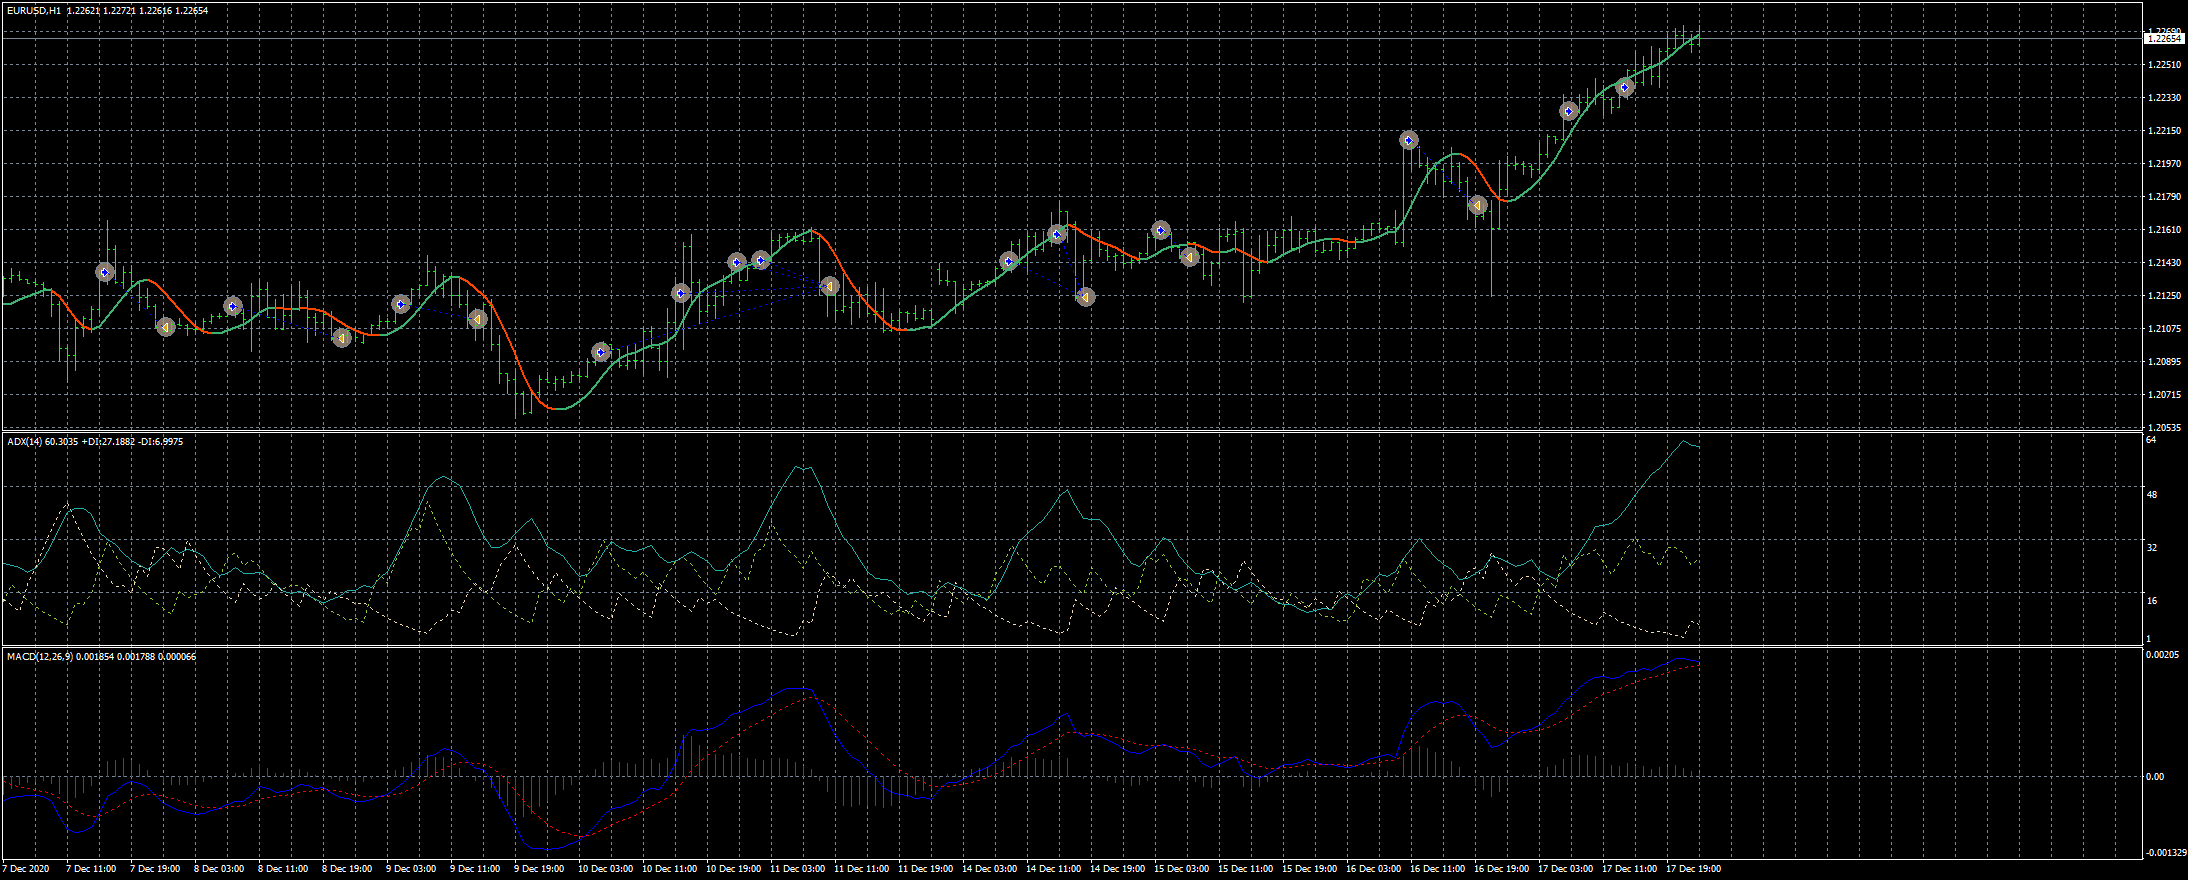The width and height of the screenshot is (2188, 880).
Task: Click the blue entry arrow on 10 Dec near 16:00
Action: [x=681, y=293]
